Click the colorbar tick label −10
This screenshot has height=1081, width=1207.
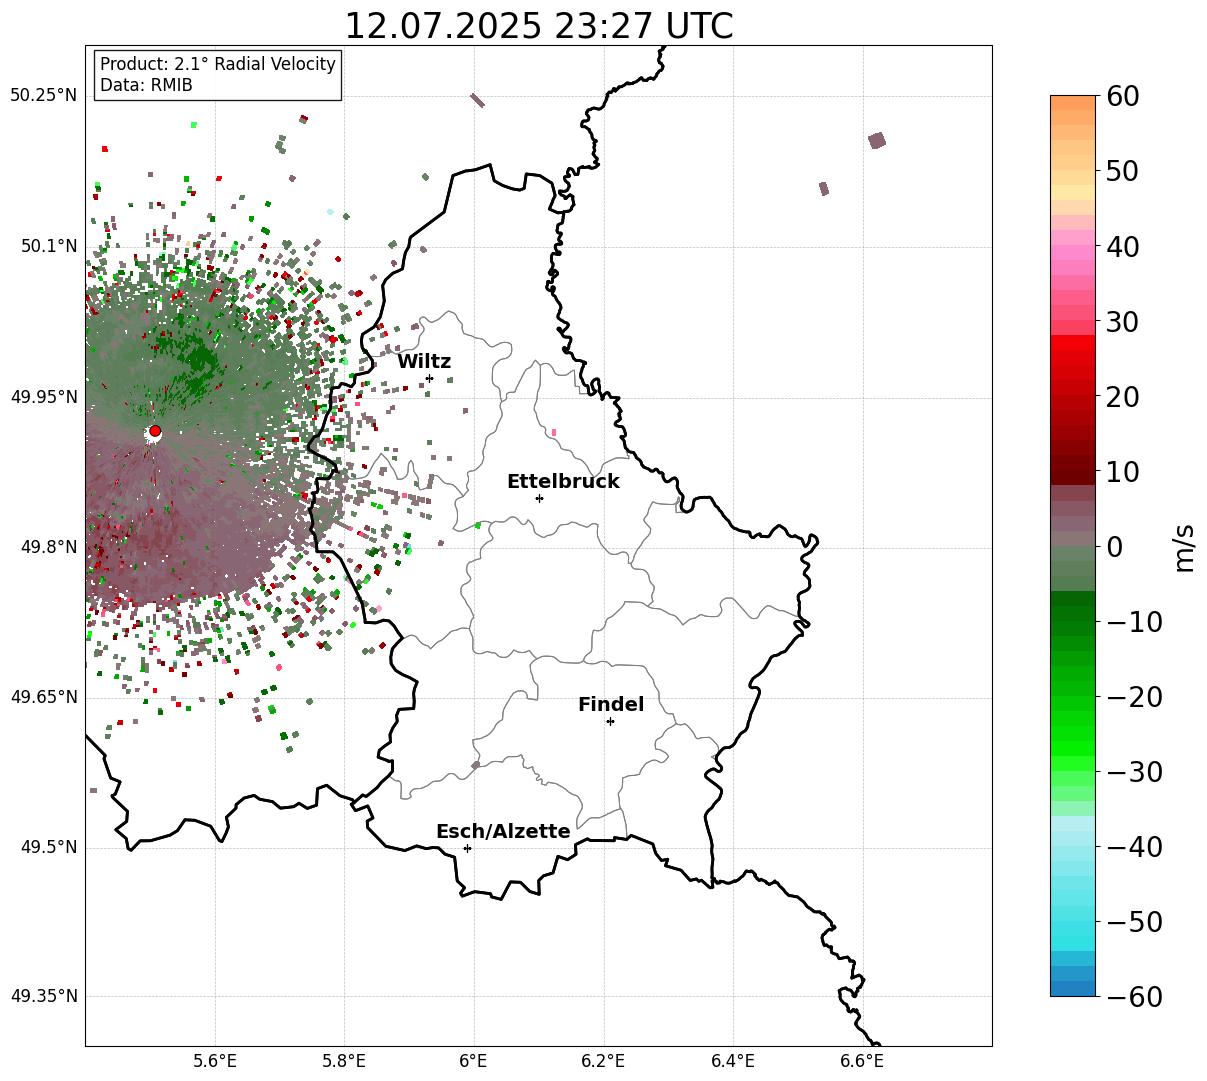coord(1133,622)
